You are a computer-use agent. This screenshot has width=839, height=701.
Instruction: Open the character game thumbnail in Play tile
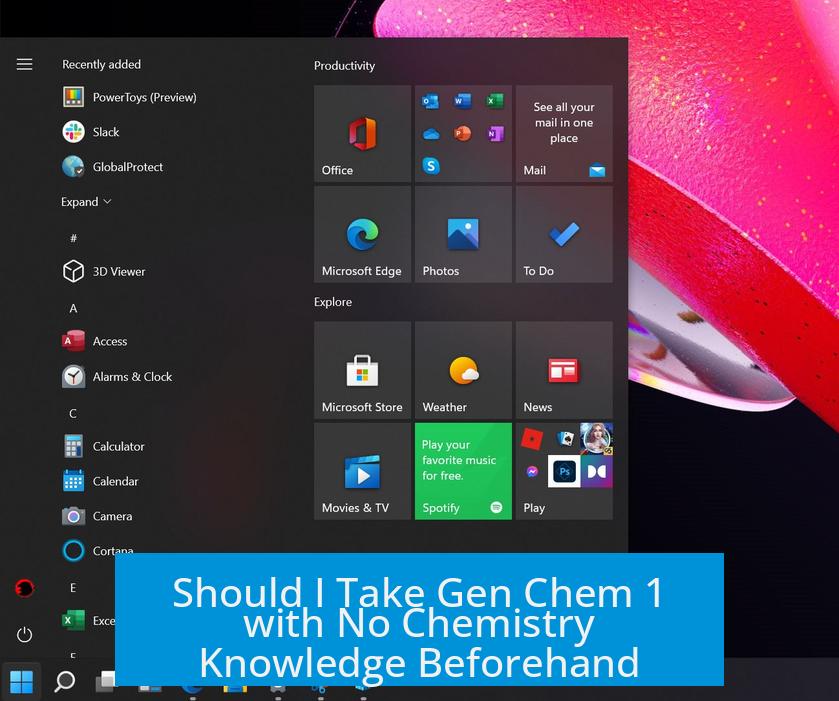pos(597,439)
